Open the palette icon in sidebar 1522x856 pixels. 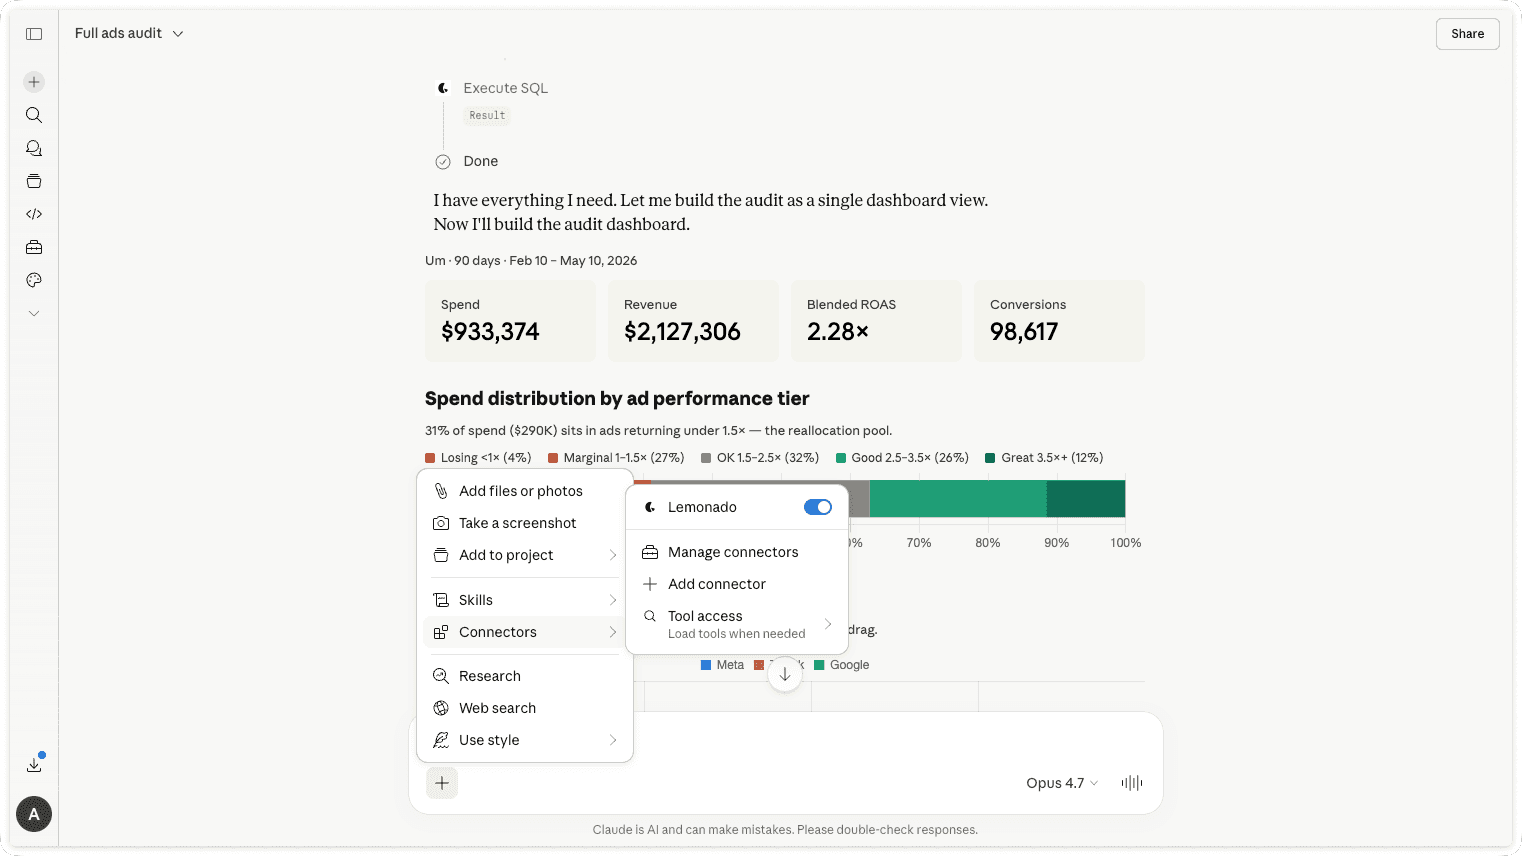point(34,280)
